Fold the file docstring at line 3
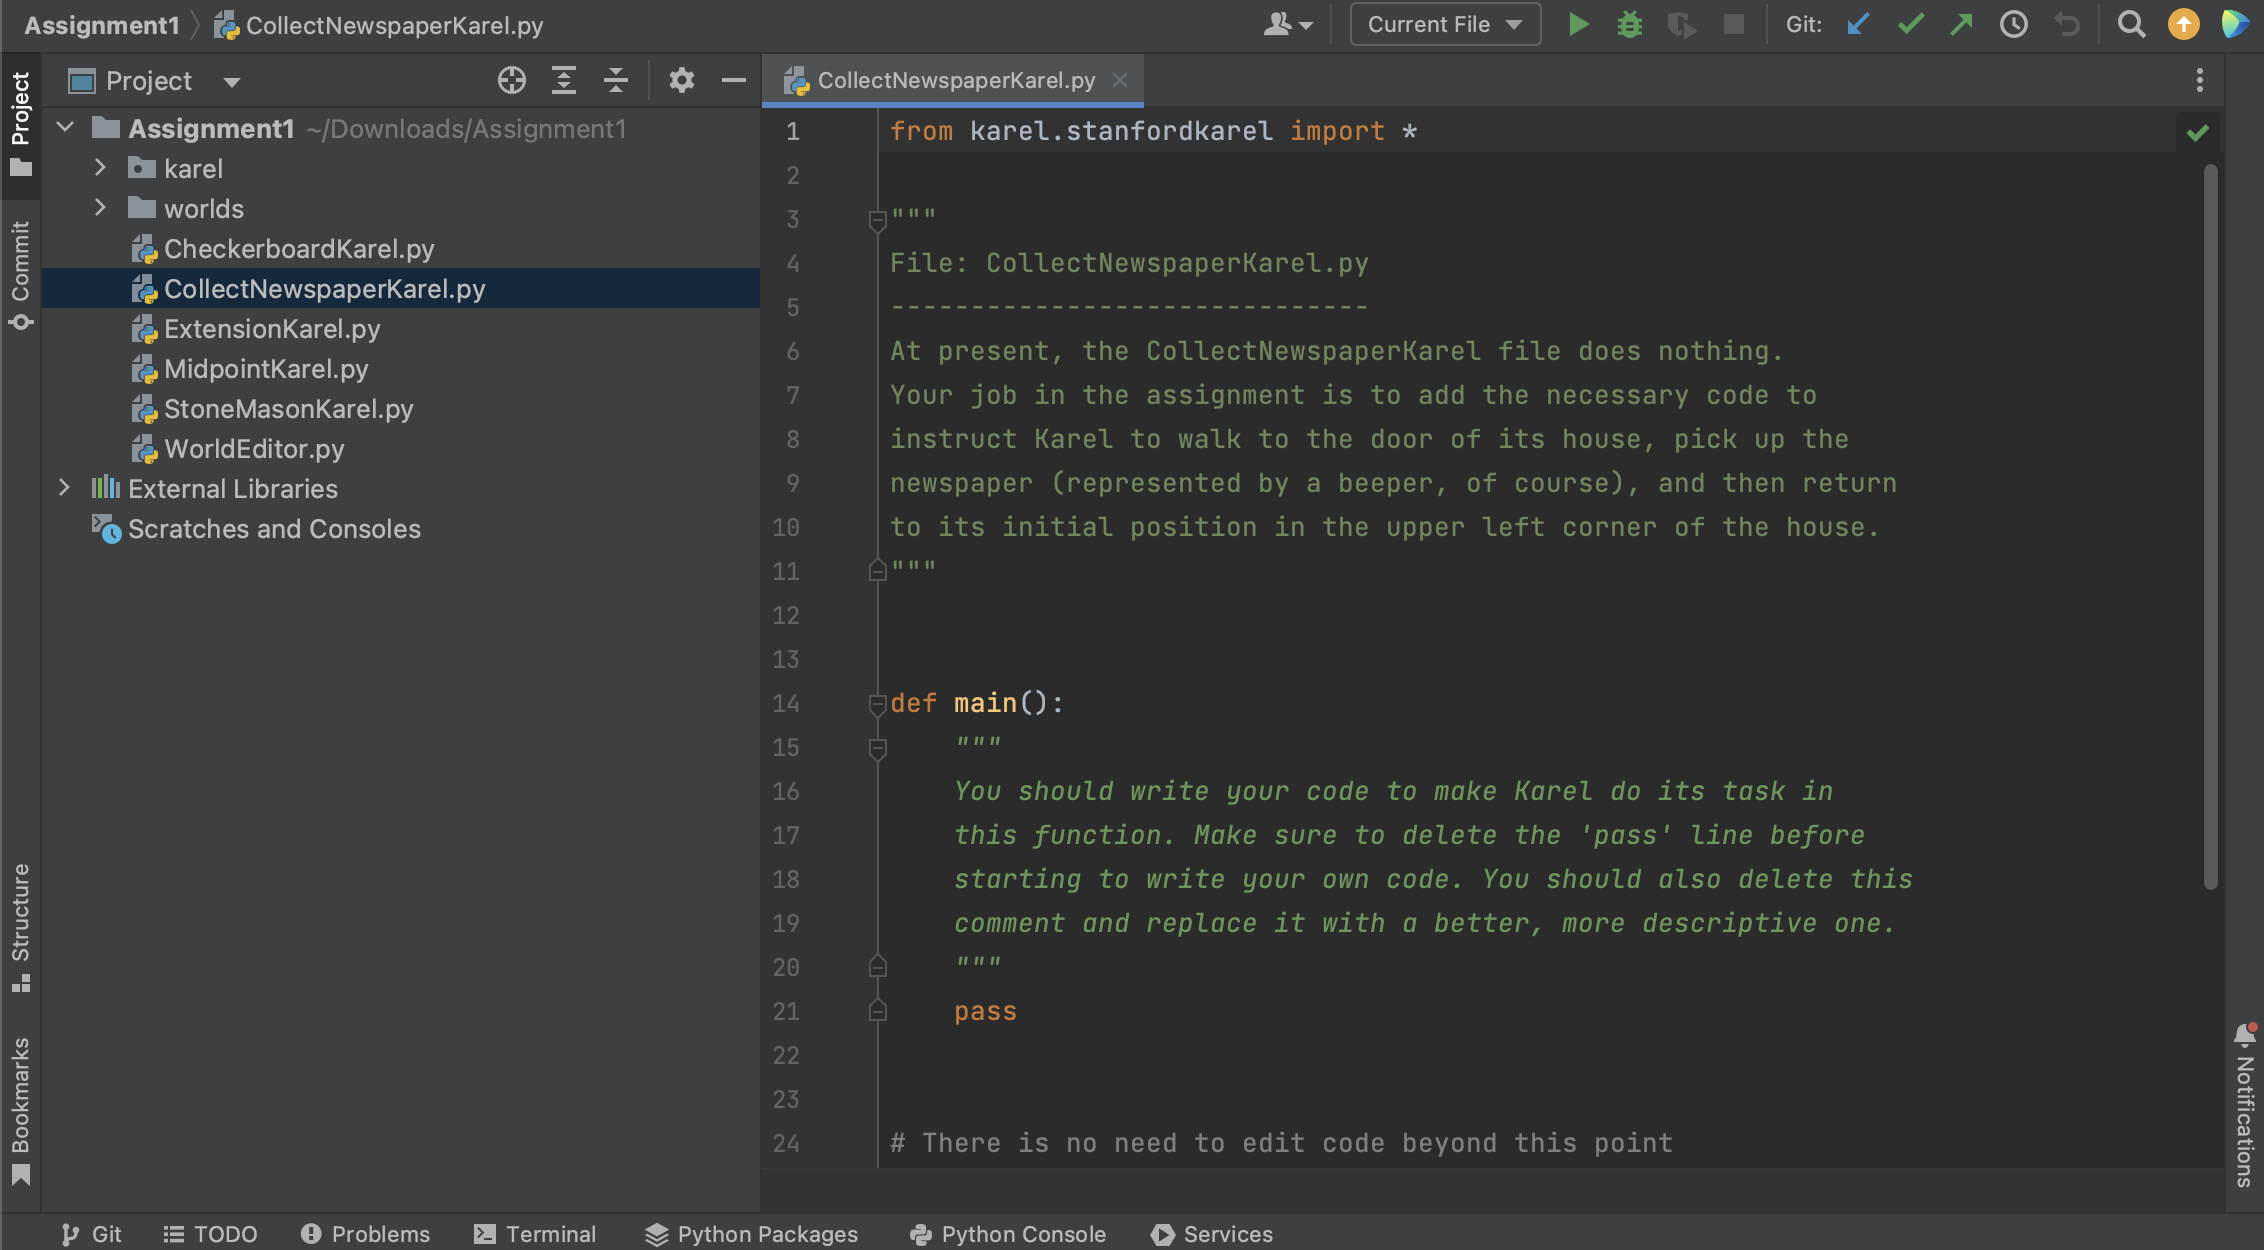This screenshot has height=1250, width=2264. click(x=877, y=220)
